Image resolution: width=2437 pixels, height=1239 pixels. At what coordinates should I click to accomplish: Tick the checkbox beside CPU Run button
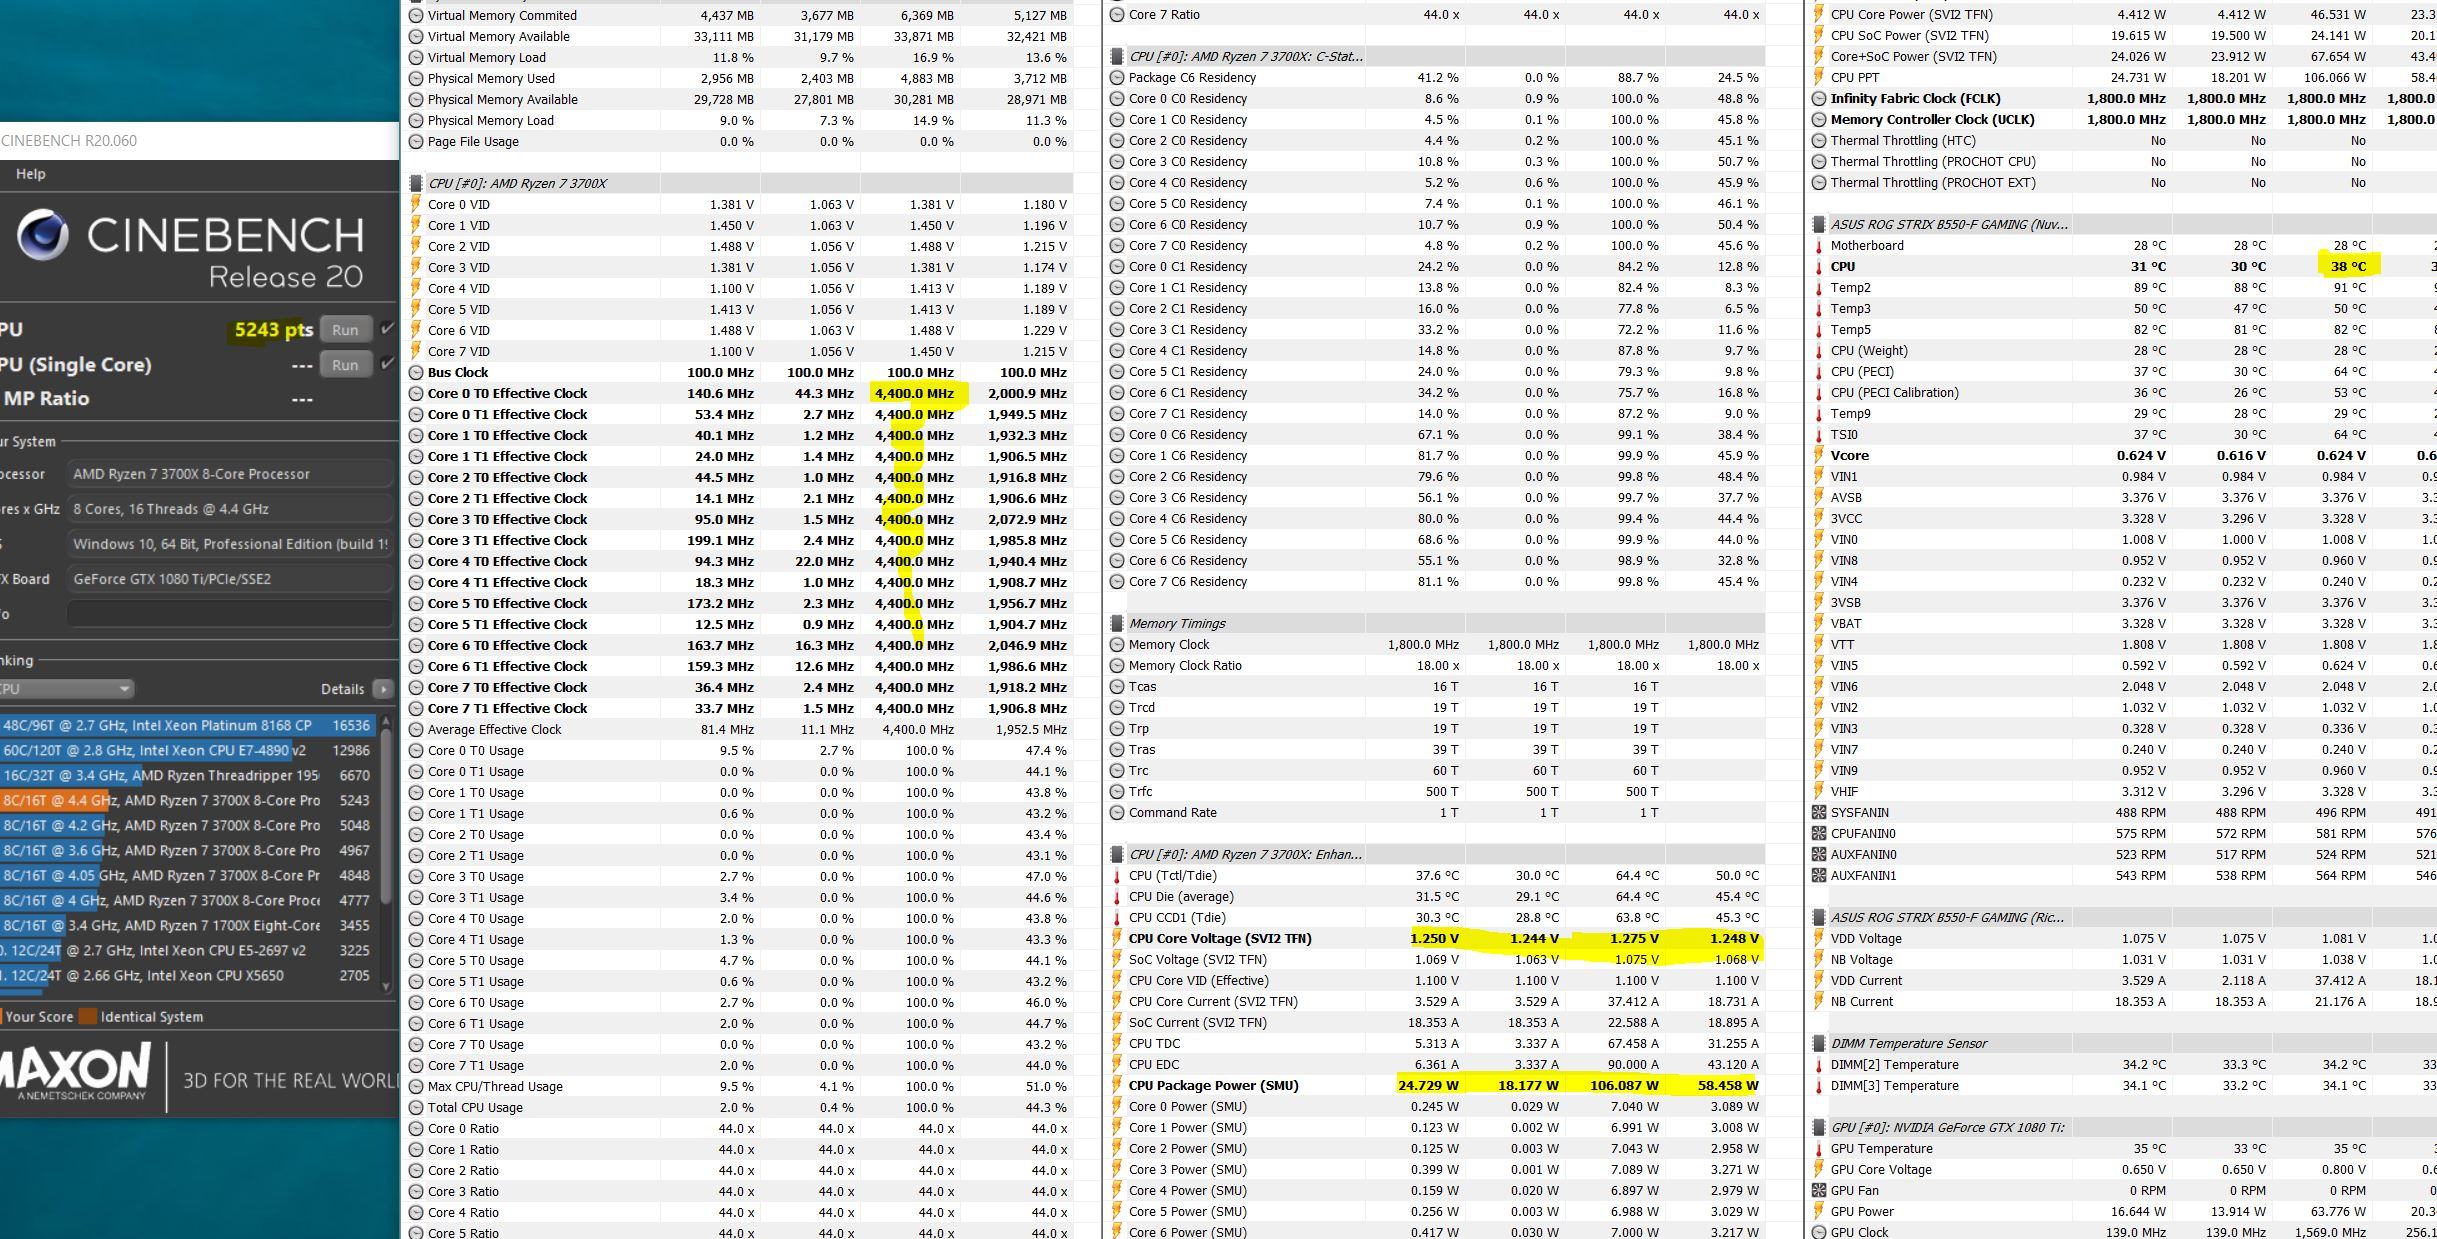[x=388, y=328]
